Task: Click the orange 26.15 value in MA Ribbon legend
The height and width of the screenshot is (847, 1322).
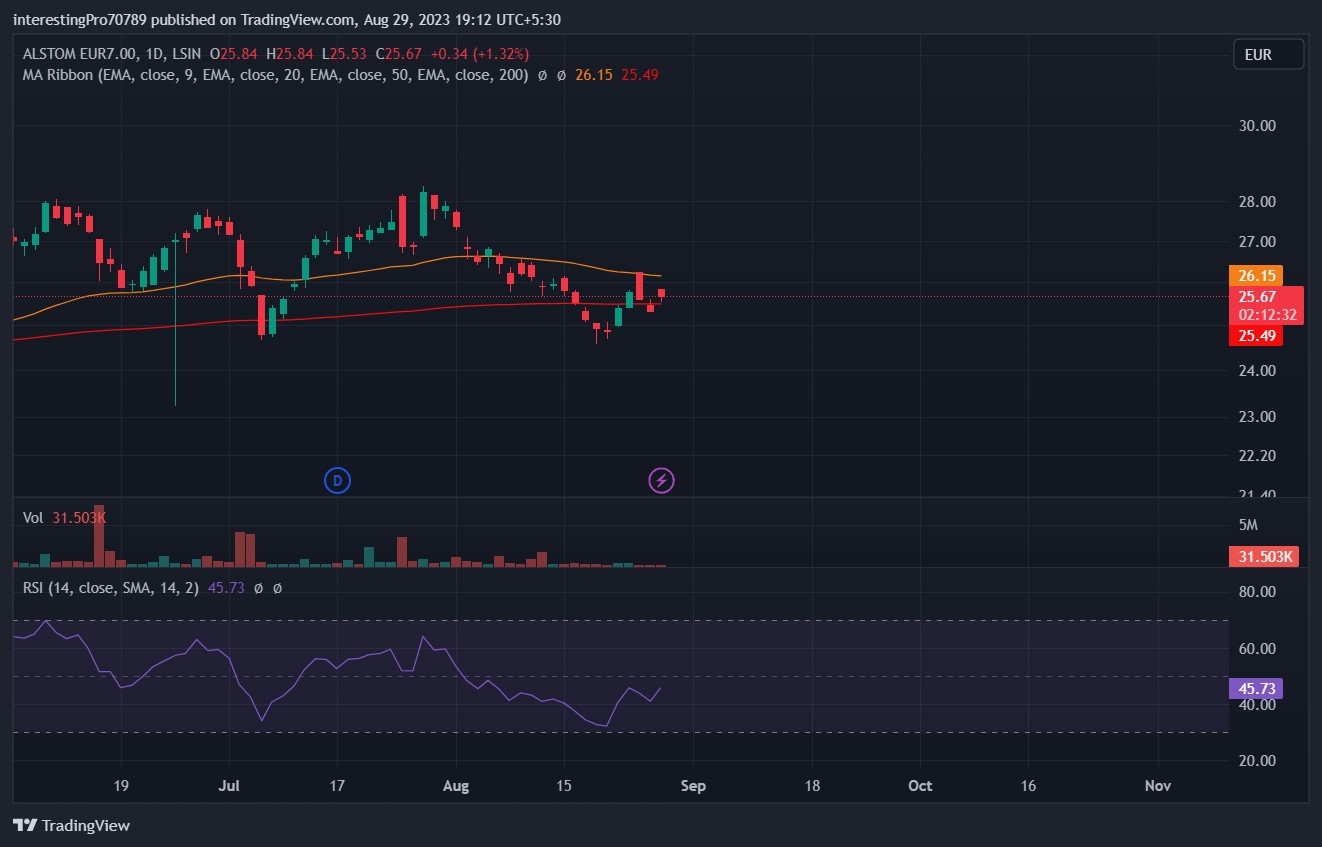Action: [593, 75]
